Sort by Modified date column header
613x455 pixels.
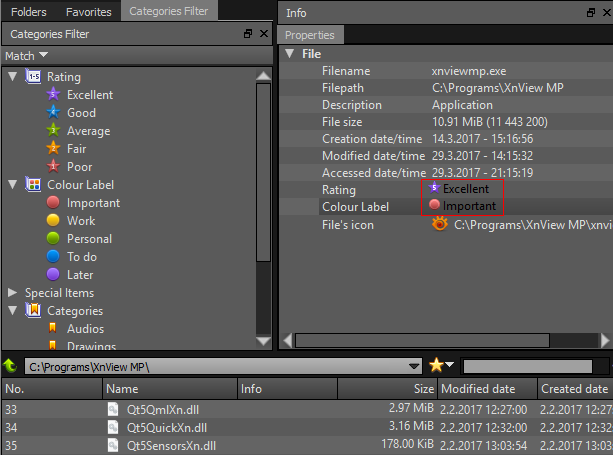[x=487, y=389]
